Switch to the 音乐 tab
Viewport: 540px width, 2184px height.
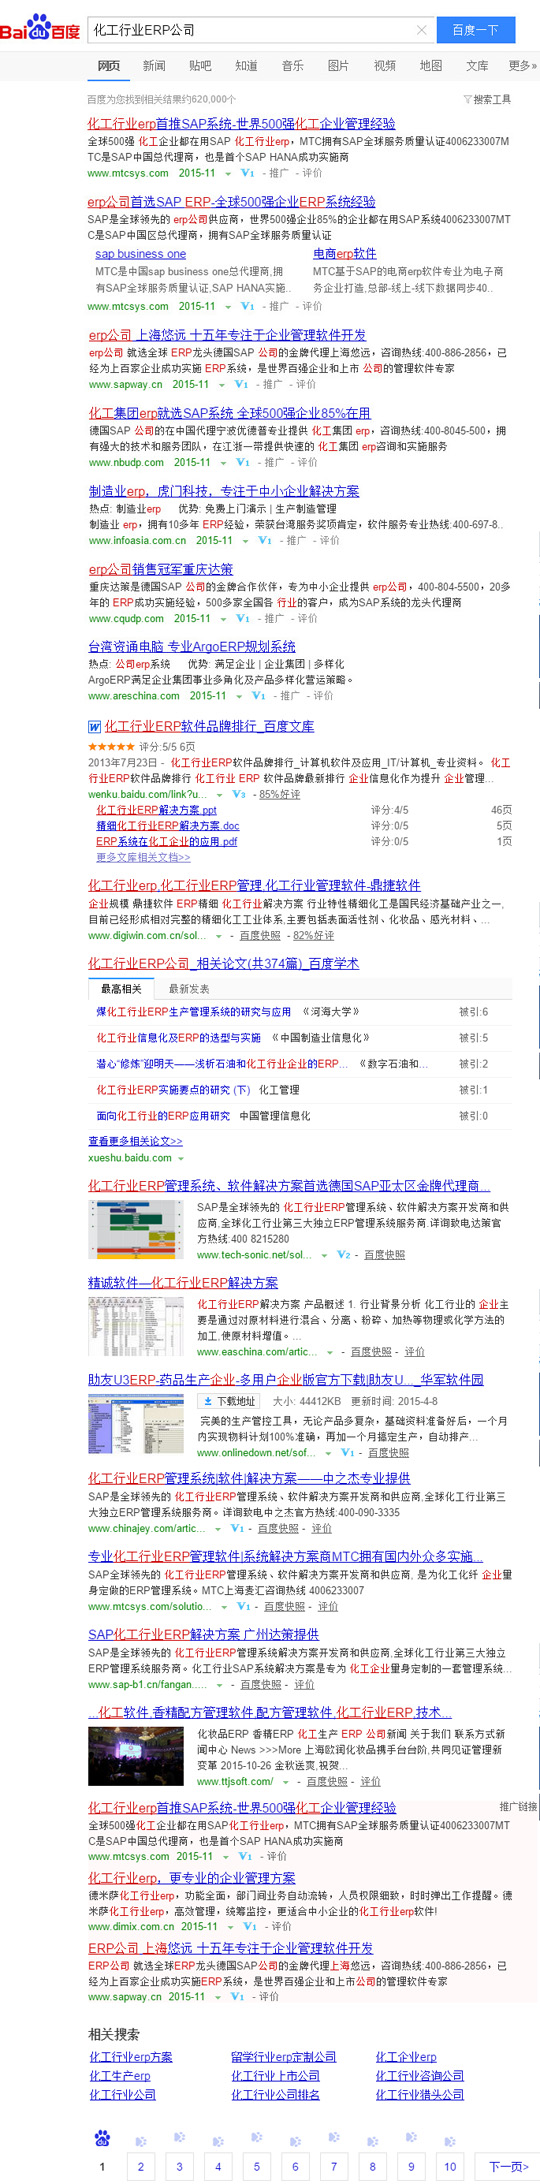(x=292, y=66)
